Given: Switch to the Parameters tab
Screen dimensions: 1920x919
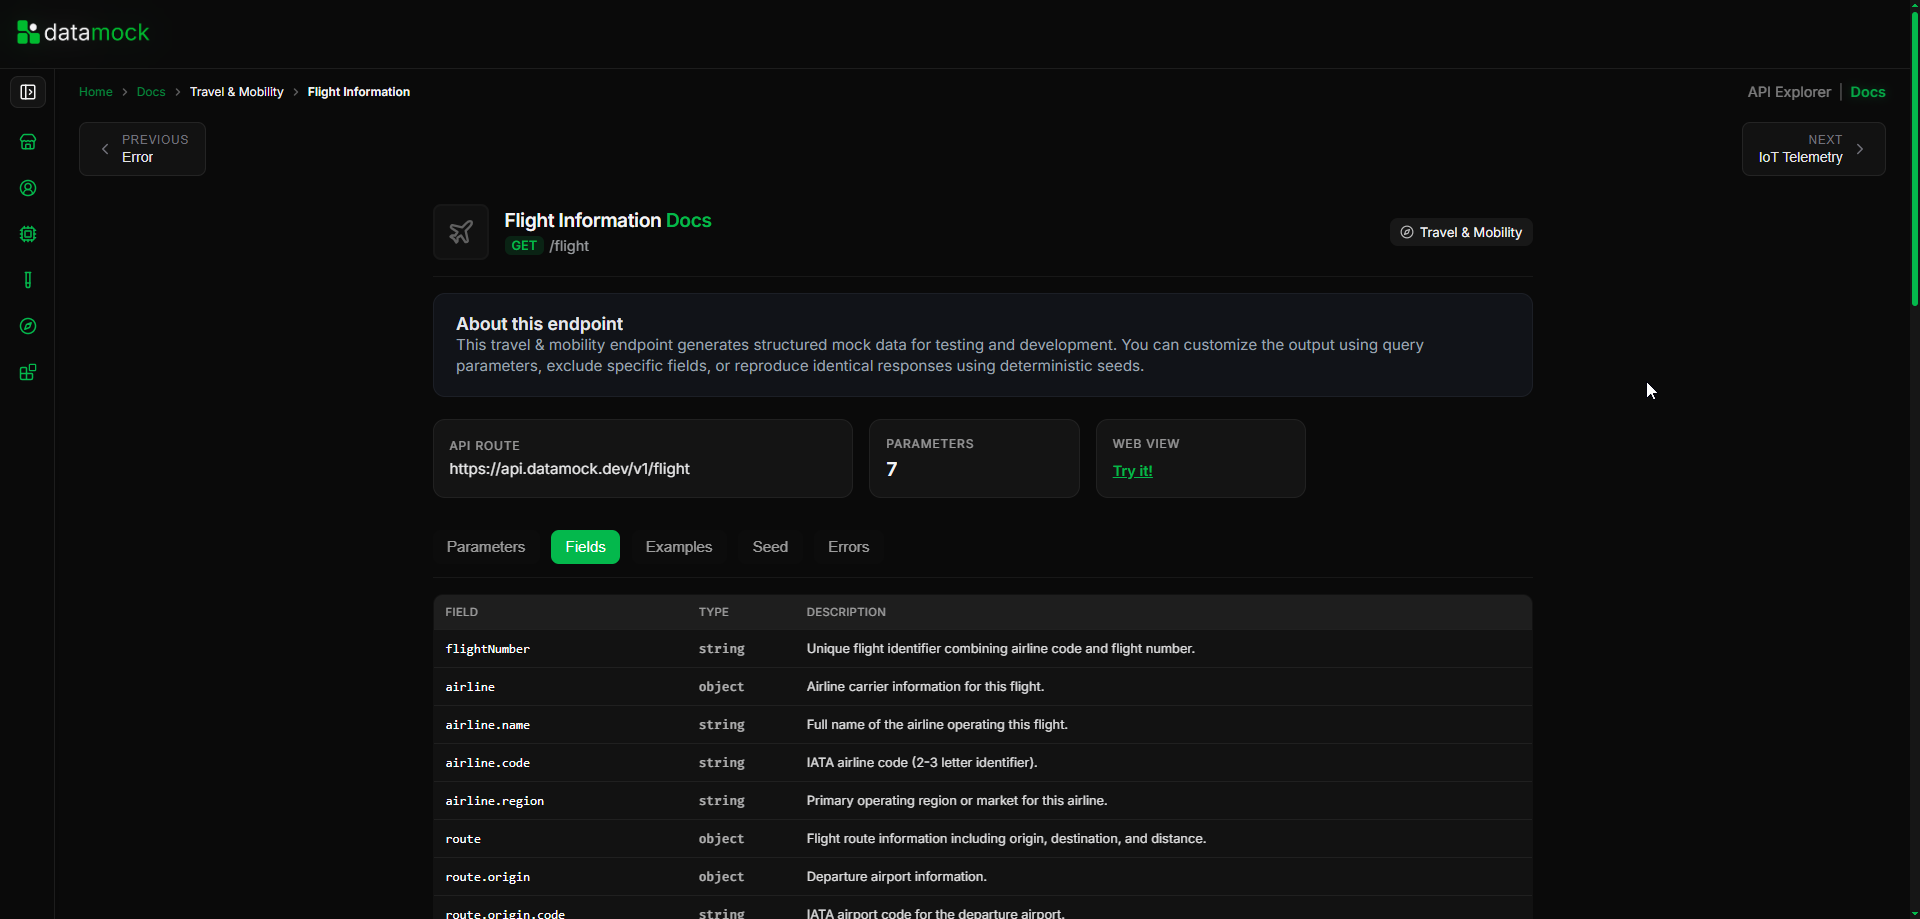Looking at the screenshot, I should pos(485,546).
